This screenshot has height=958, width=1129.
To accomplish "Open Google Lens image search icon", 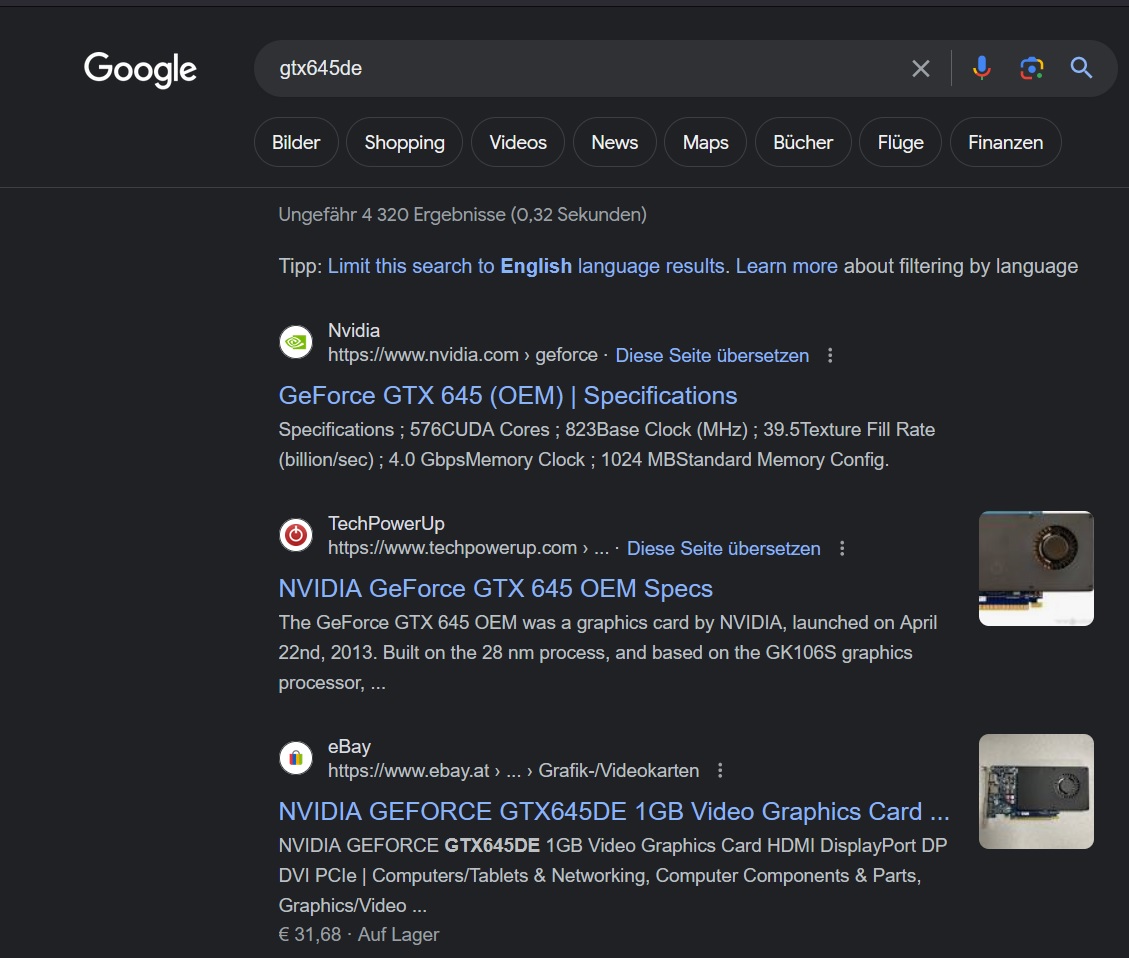I will (1032, 68).
